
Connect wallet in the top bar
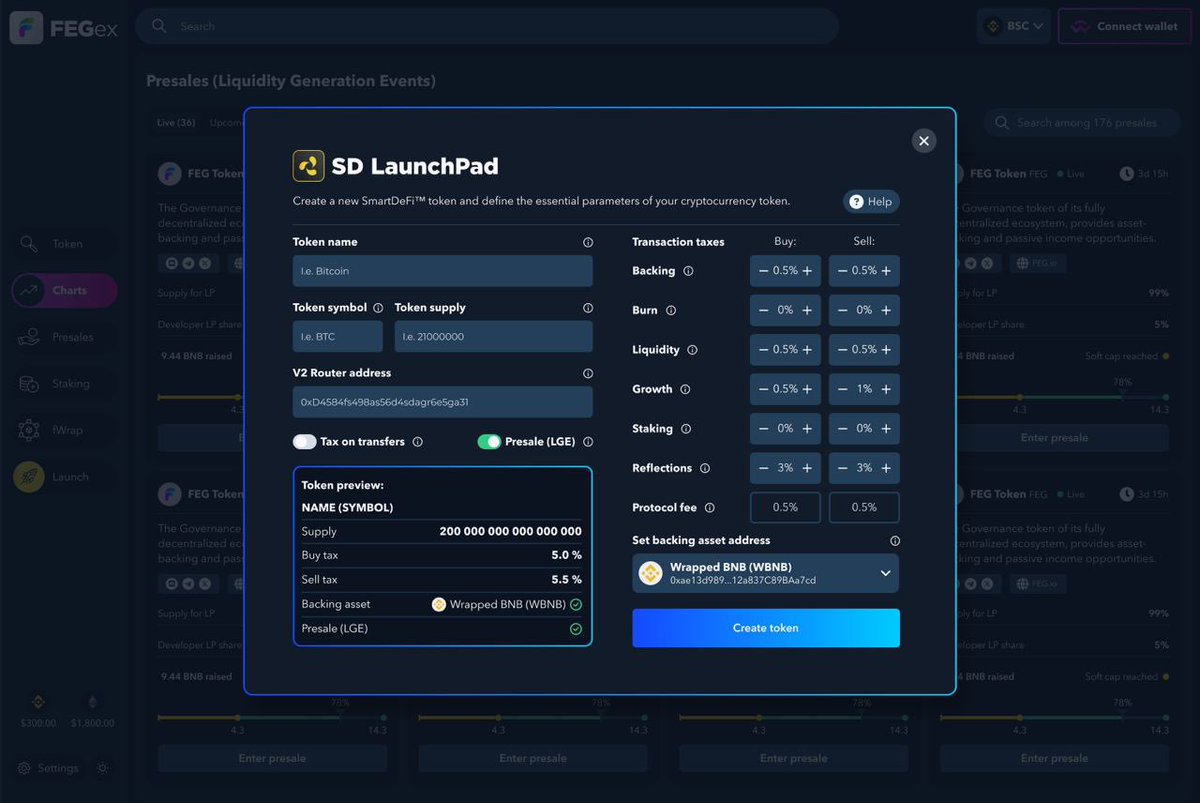[x=1125, y=26]
